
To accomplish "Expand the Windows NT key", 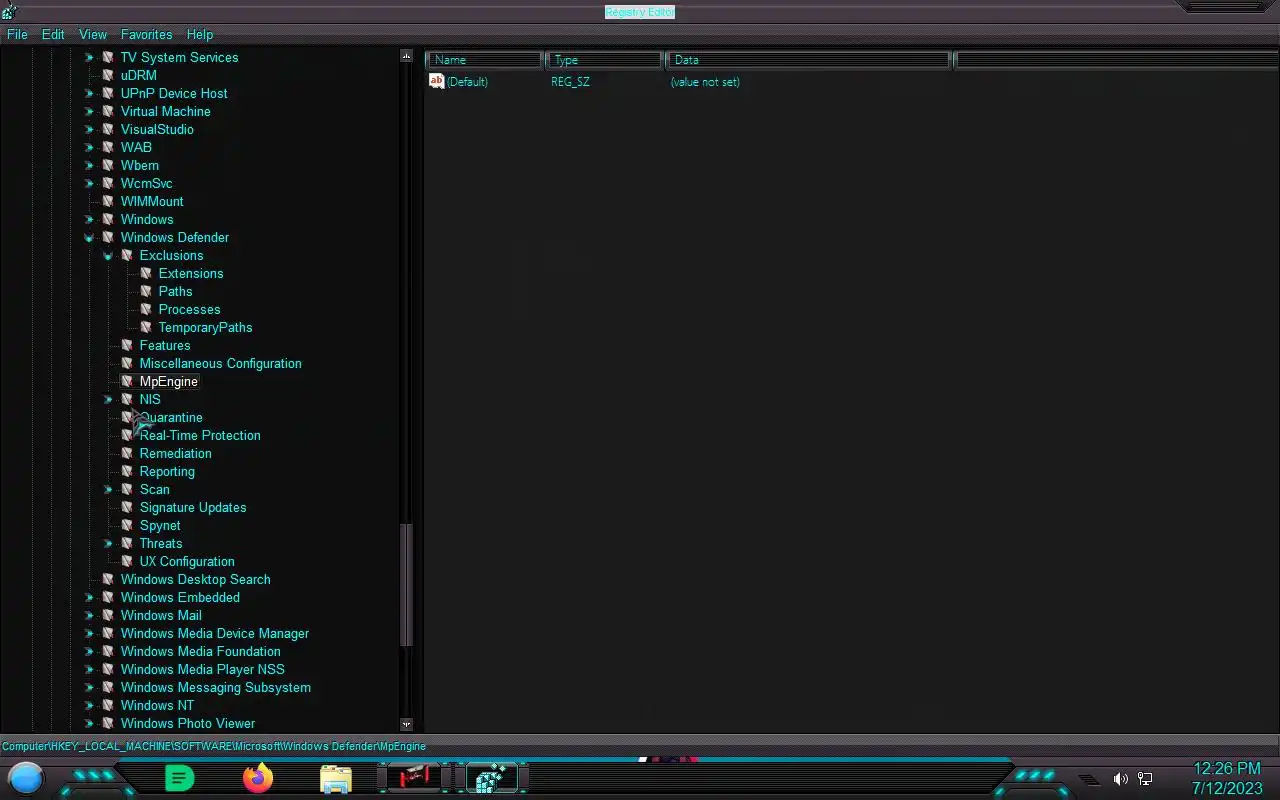I will (x=89, y=706).
